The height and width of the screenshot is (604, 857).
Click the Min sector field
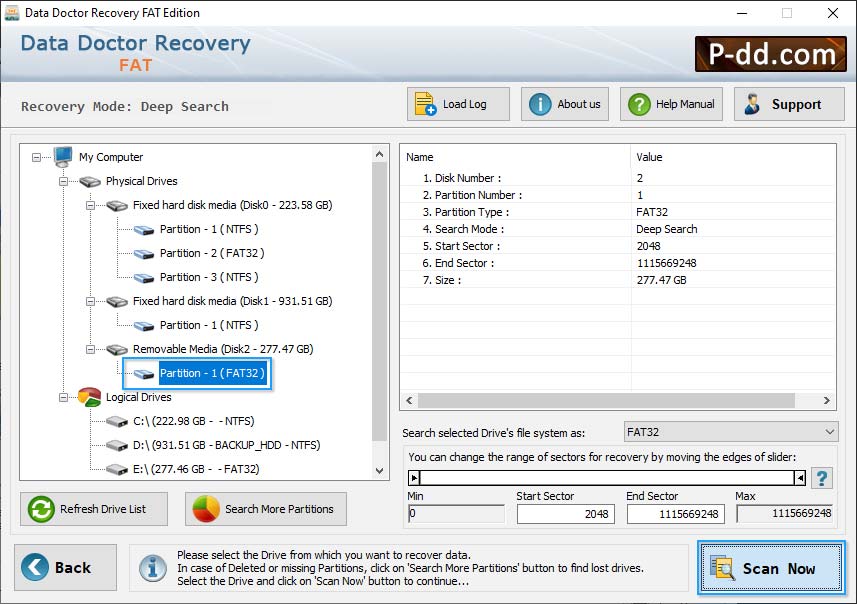click(x=456, y=514)
